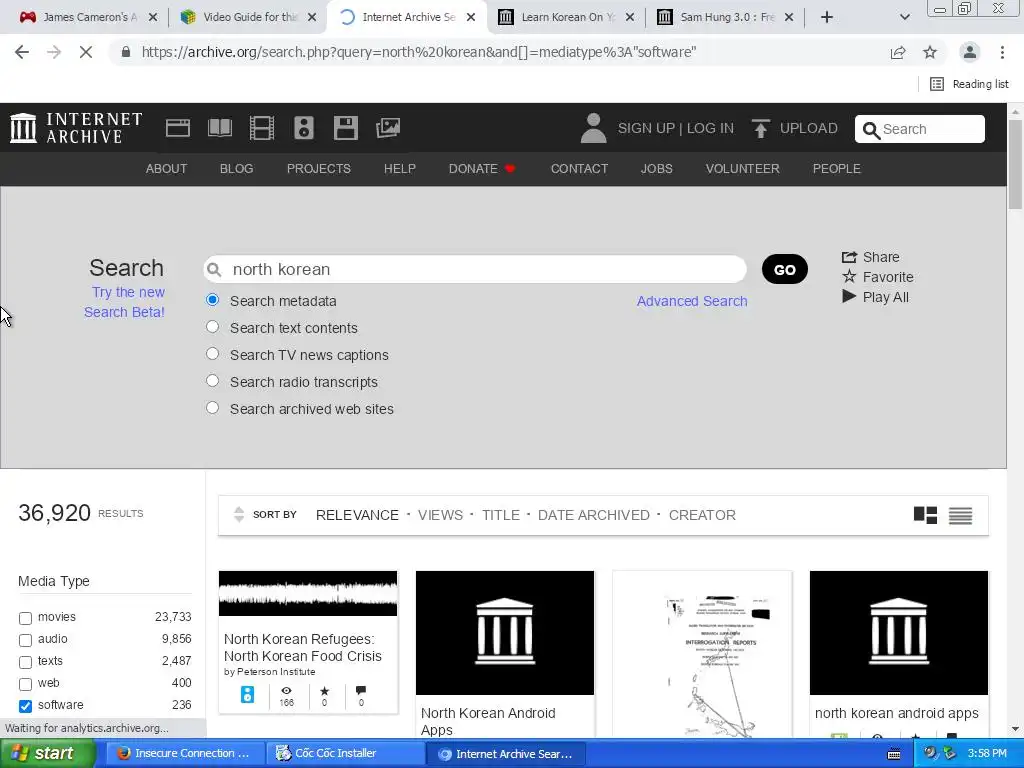Viewport: 1024px width, 768px height.
Task: Open the PROJECTS menu item
Action: pos(319,168)
